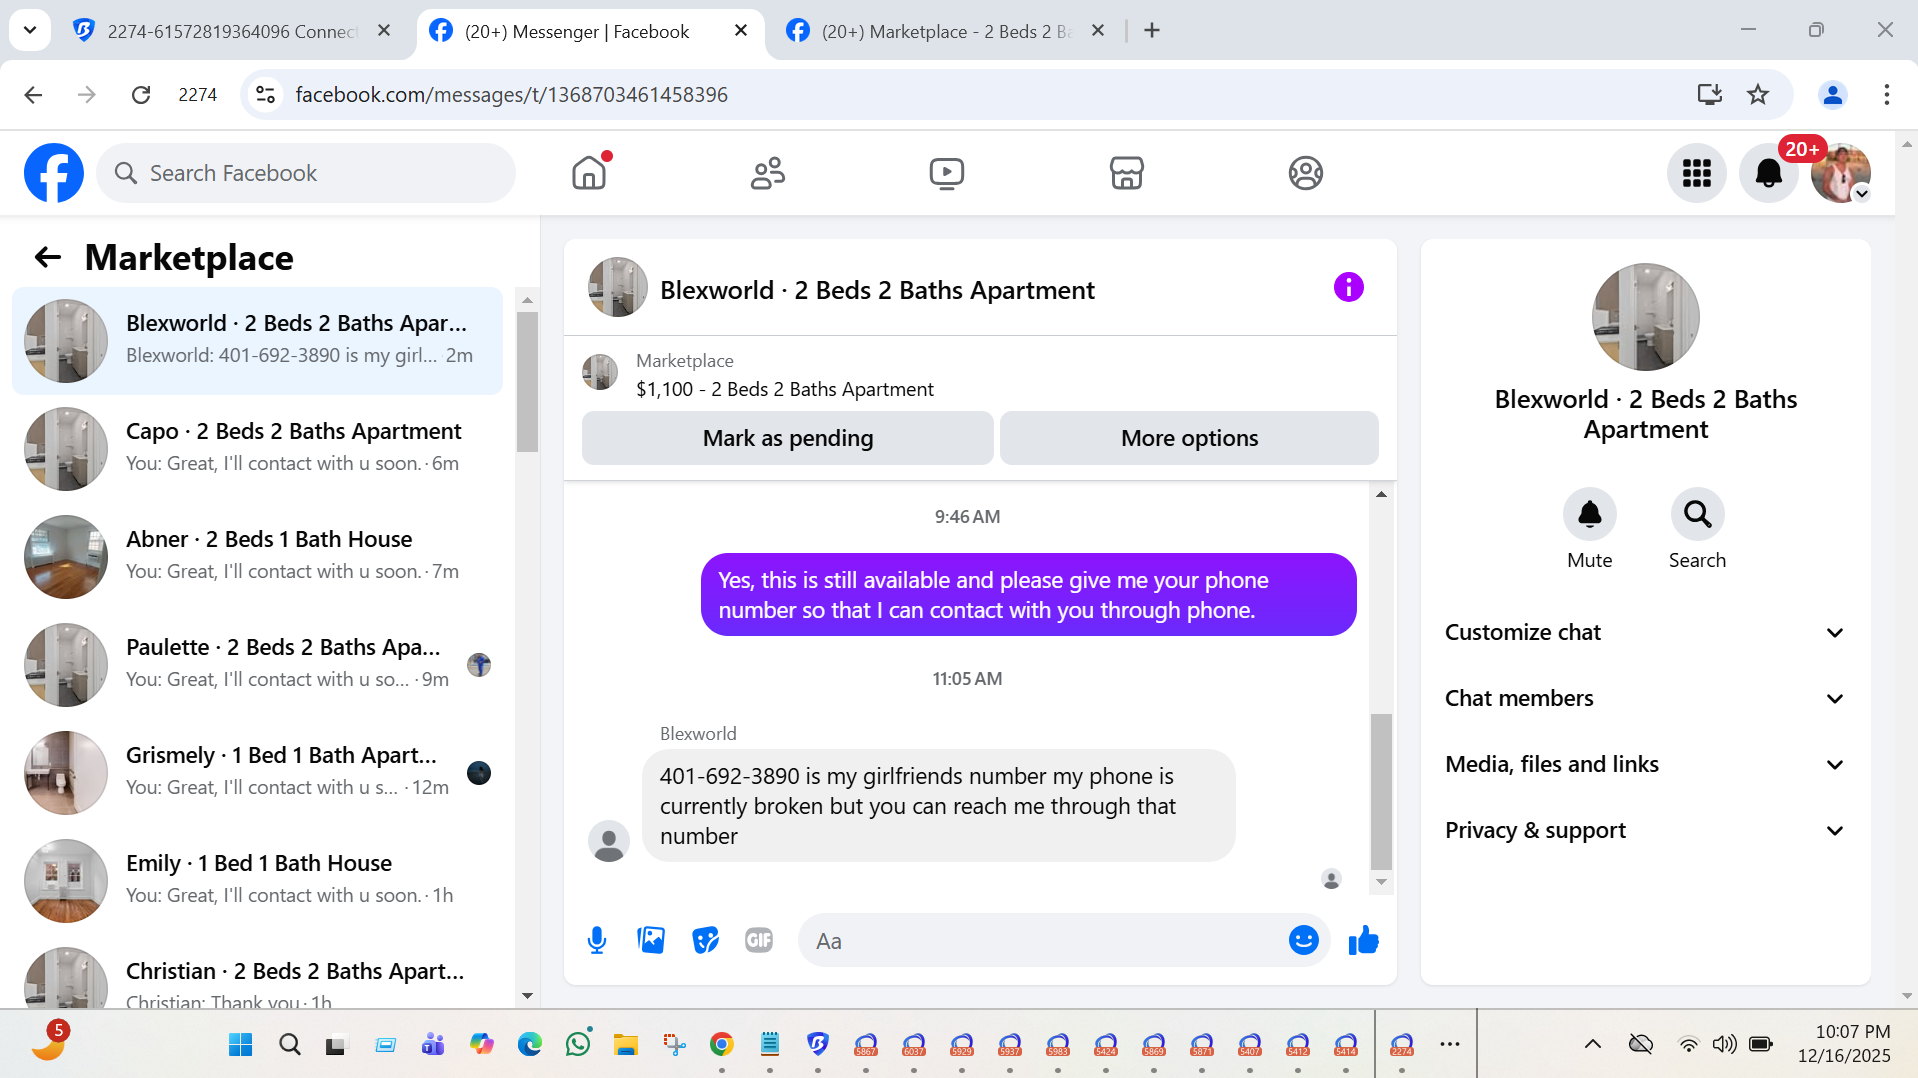Viewport: 1918px width, 1078px height.
Task: Open the emoji picker in message box
Action: click(1304, 940)
